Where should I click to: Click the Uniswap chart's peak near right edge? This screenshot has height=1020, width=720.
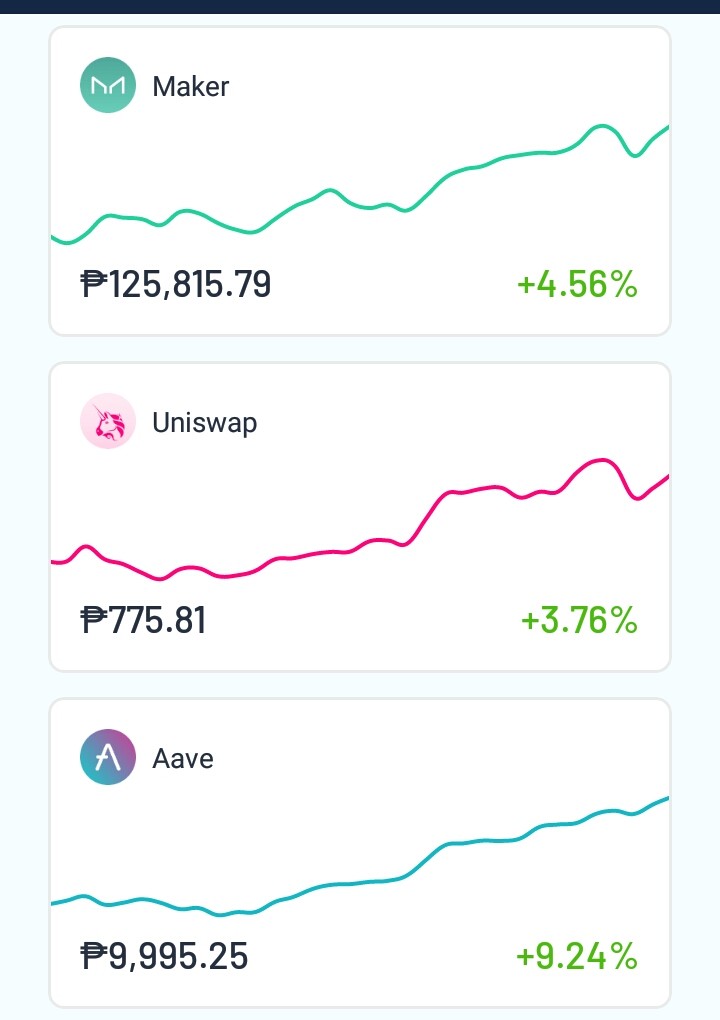[x=601, y=461]
